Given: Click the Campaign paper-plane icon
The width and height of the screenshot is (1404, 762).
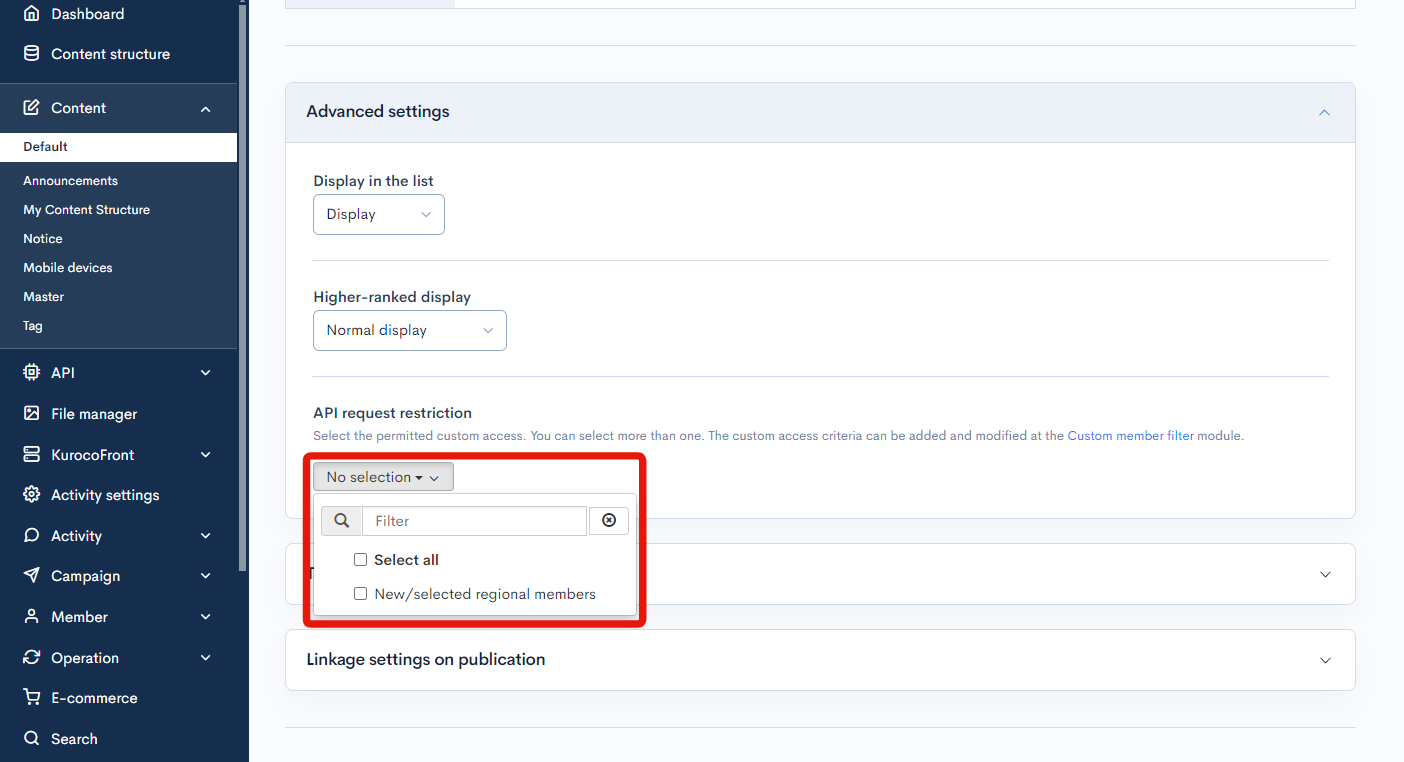Looking at the screenshot, I should pos(32,575).
